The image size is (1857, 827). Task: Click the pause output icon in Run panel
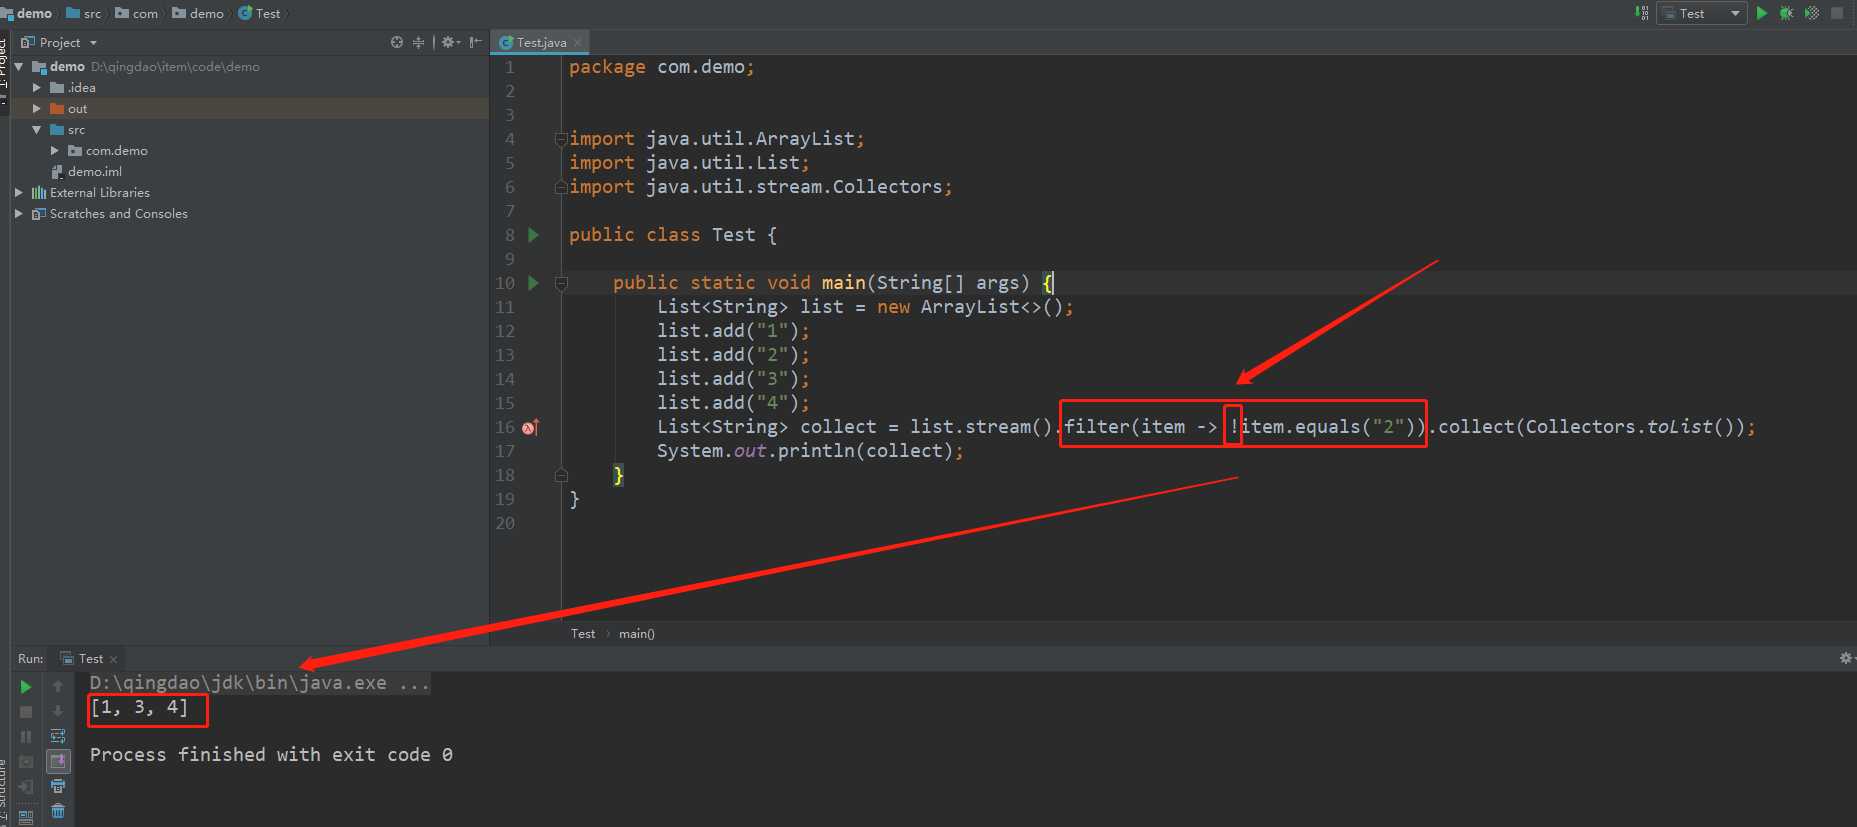tap(26, 737)
